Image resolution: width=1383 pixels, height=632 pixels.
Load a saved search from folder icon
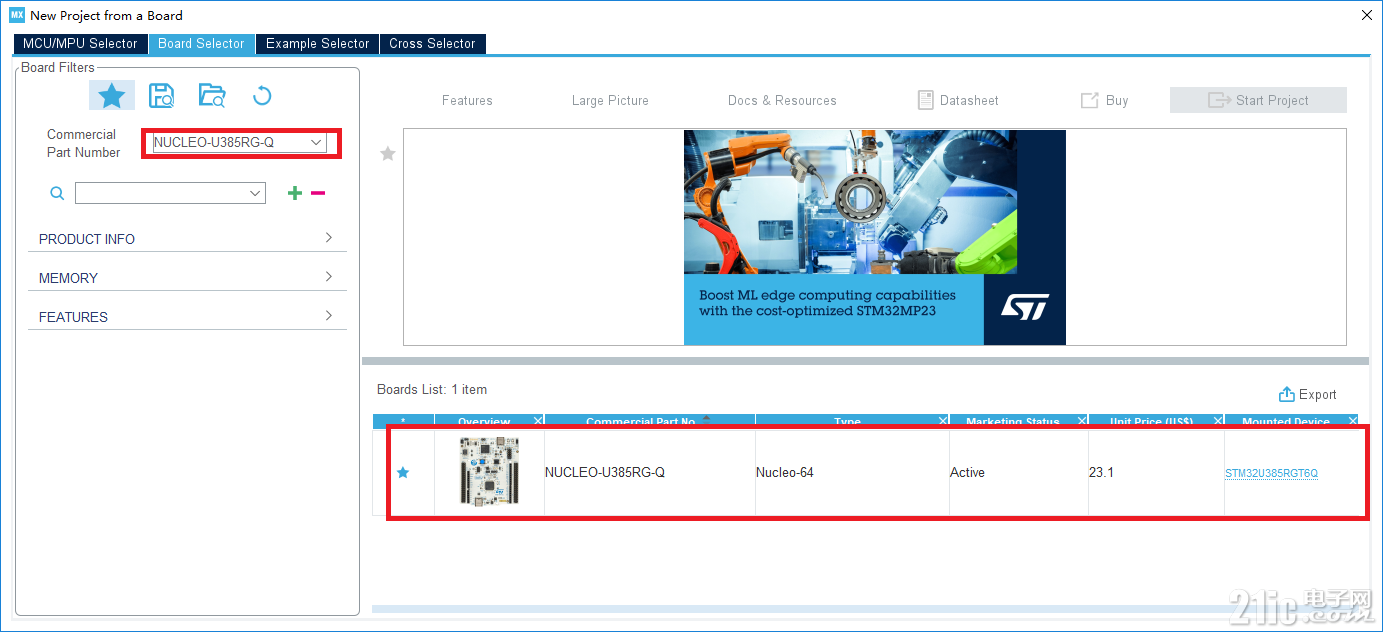pos(212,96)
